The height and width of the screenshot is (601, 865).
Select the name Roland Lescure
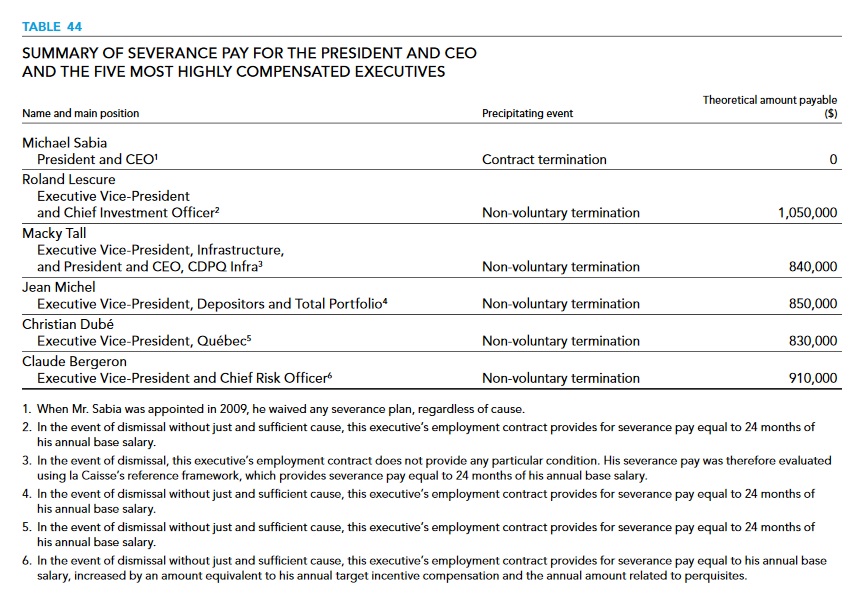[69, 180]
